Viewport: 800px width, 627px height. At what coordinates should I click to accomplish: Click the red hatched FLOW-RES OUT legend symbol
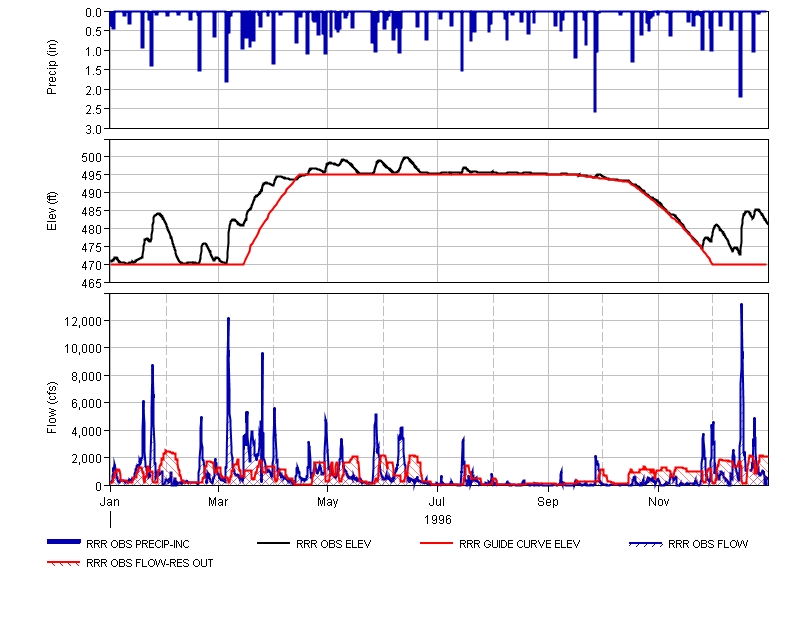[64, 563]
